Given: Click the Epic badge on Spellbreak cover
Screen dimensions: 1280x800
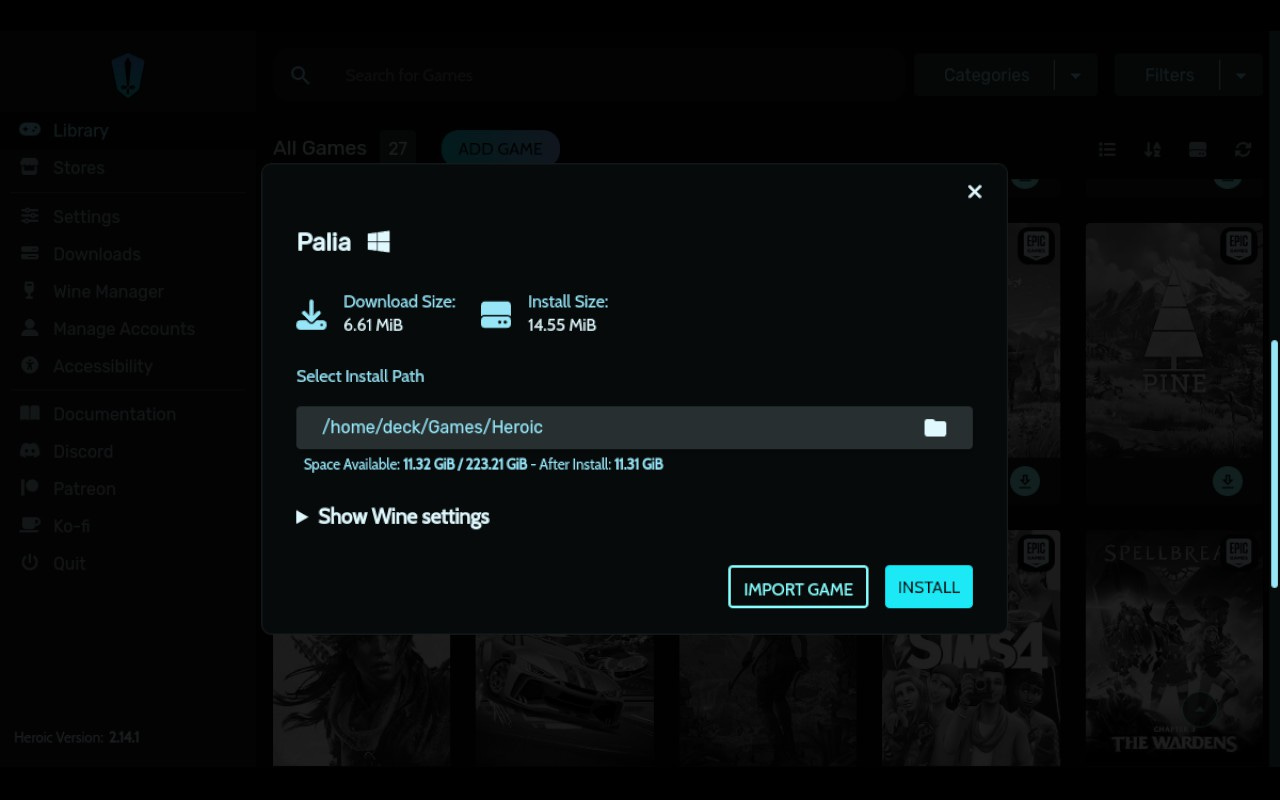Looking at the screenshot, I should click(1238, 553).
